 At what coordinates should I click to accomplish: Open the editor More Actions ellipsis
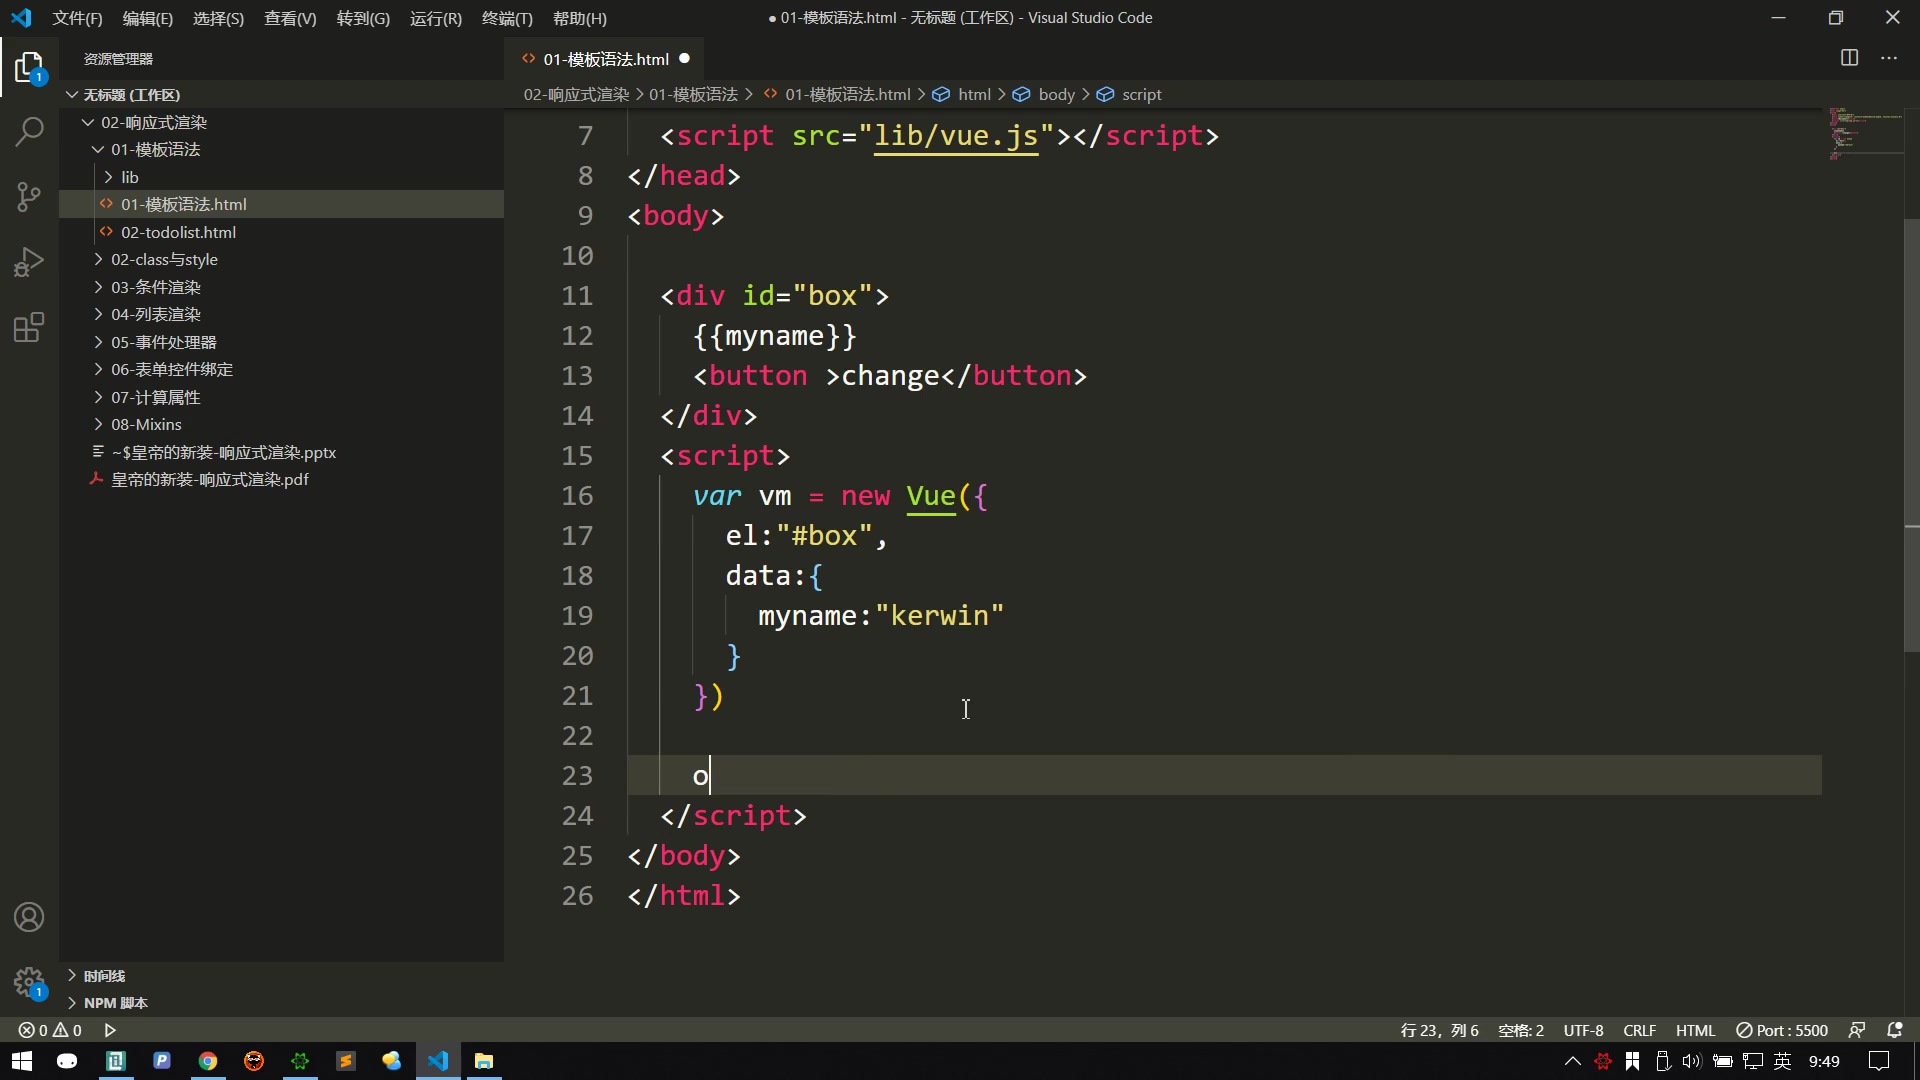pos(1889,58)
